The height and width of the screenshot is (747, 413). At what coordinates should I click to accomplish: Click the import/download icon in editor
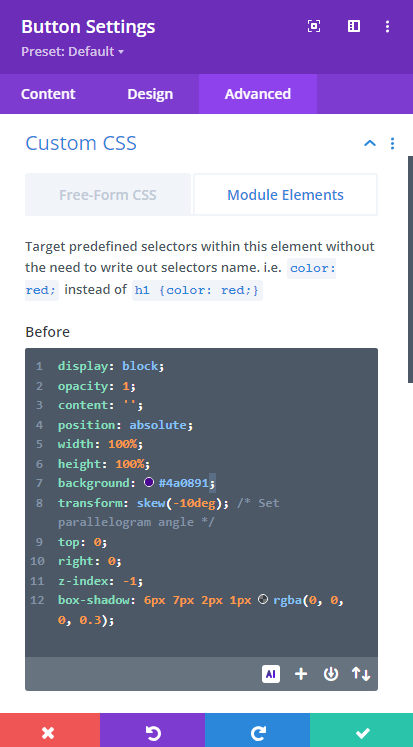(331, 674)
